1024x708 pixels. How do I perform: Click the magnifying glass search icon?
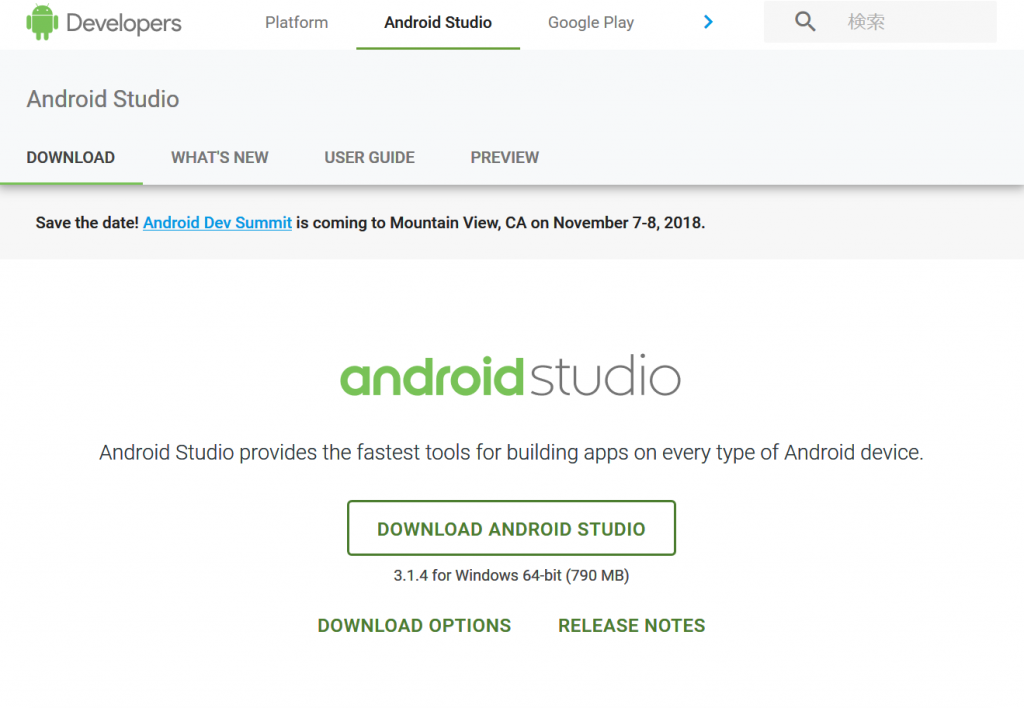pyautogui.click(x=805, y=22)
